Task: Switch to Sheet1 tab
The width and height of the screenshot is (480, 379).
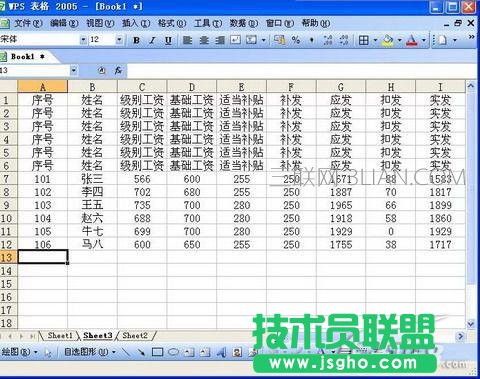Action: click(60, 335)
